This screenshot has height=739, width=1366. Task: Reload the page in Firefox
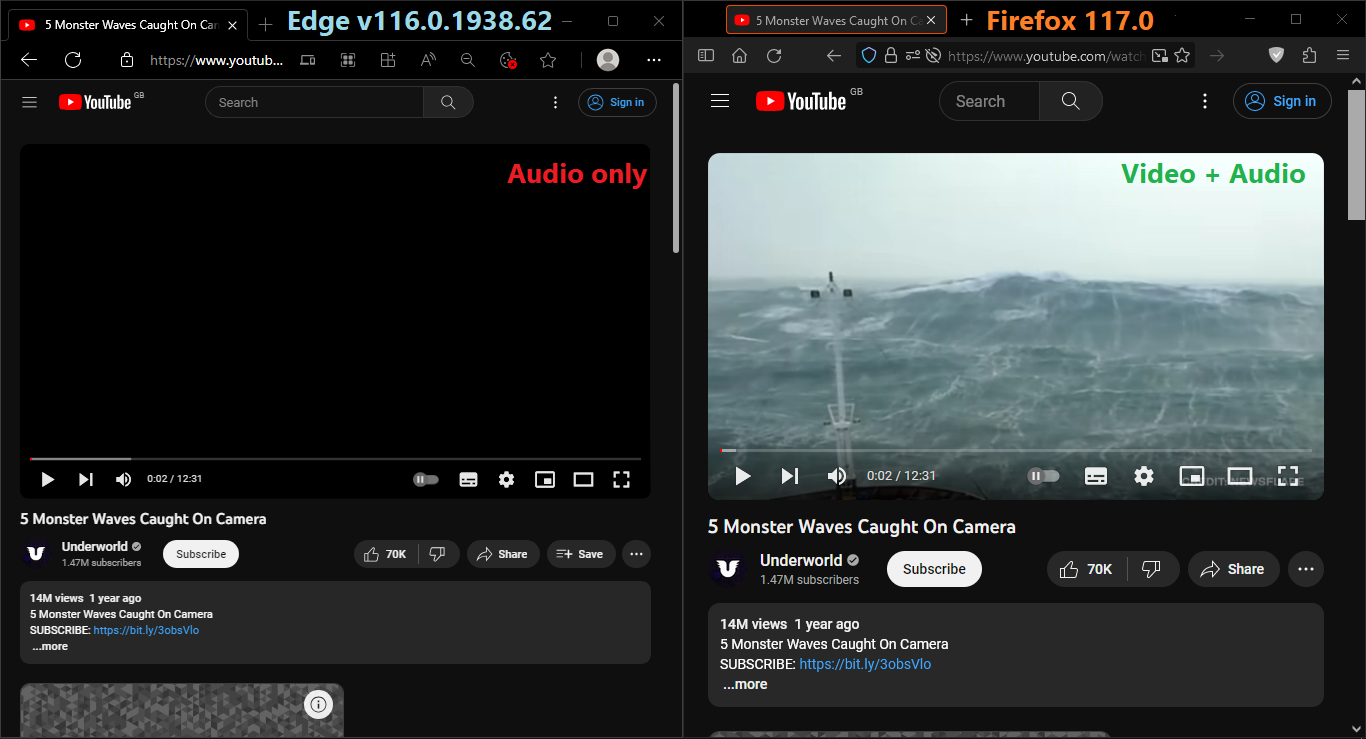[774, 56]
